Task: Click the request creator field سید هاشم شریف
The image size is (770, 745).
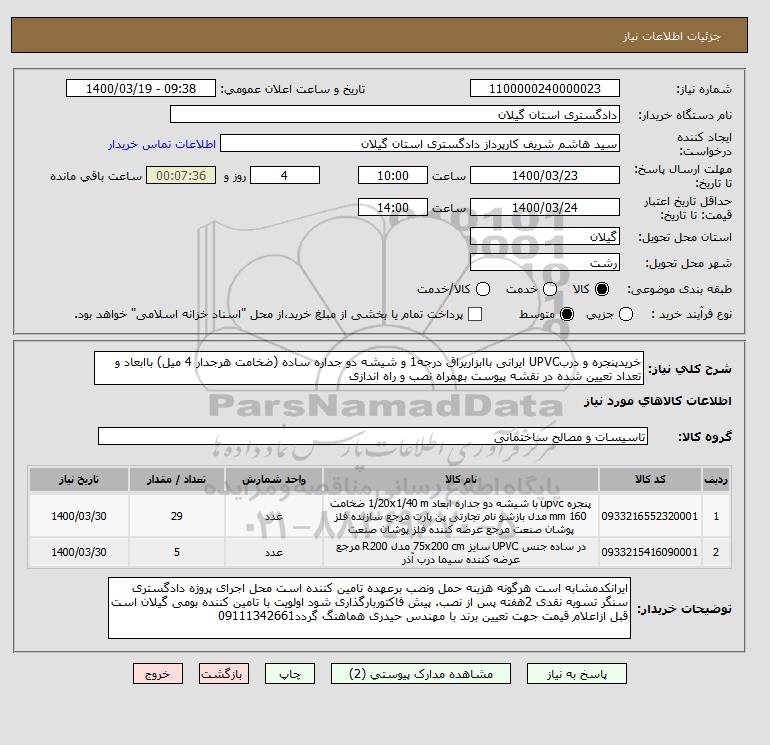Action: pos(420,143)
